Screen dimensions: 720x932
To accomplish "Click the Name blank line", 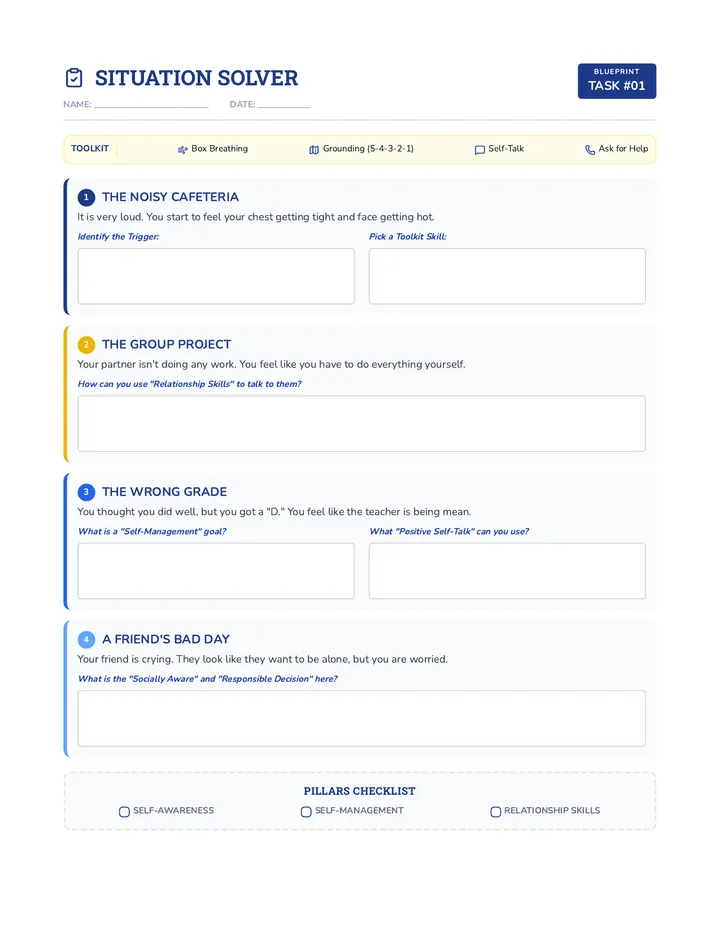I will pos(151,105).
